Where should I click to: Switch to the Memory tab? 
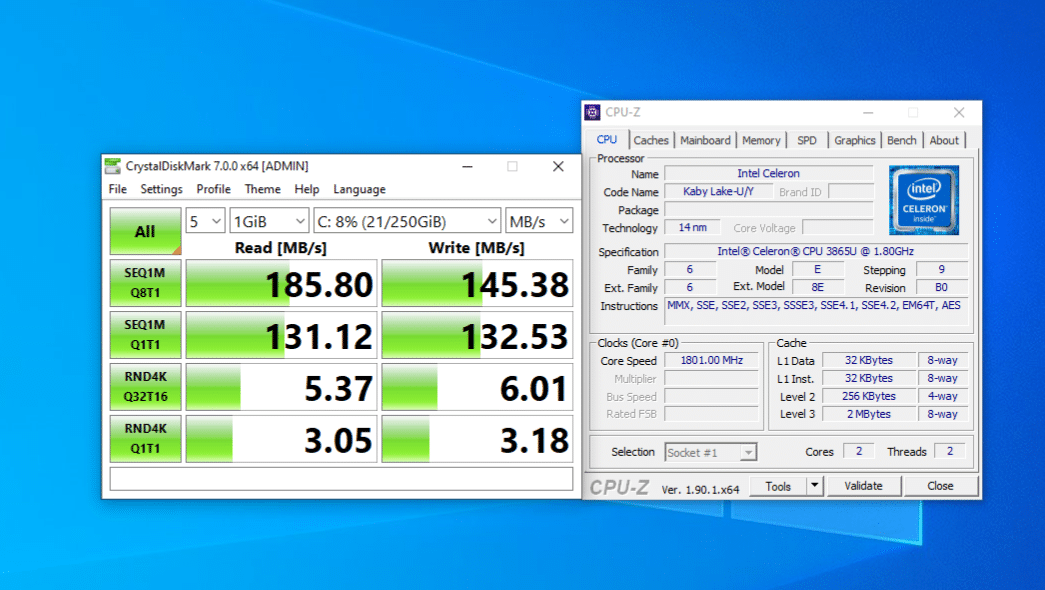coord(761,140)
